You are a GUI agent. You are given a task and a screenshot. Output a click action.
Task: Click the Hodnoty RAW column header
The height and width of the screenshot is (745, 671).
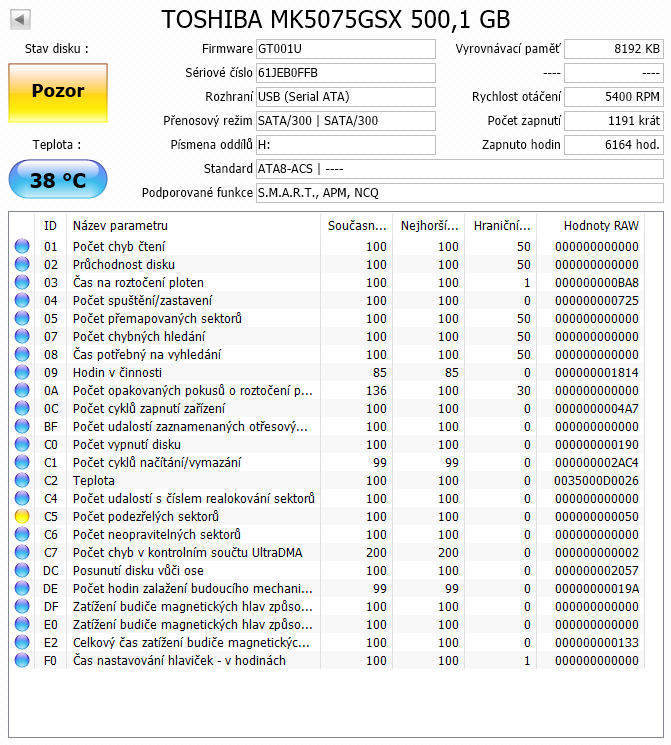(591, 226)
